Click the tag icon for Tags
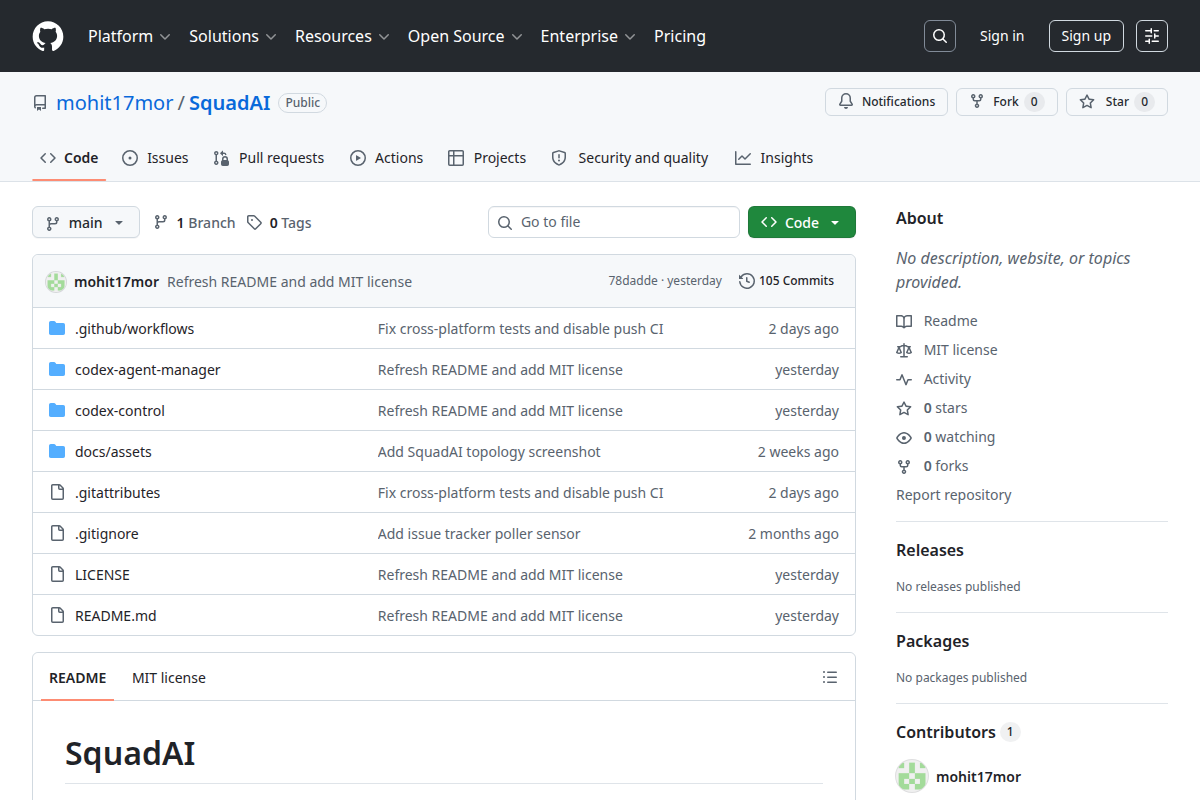Image resolution: width=1200 pixels, height=800 pixels. pos(255,223)
